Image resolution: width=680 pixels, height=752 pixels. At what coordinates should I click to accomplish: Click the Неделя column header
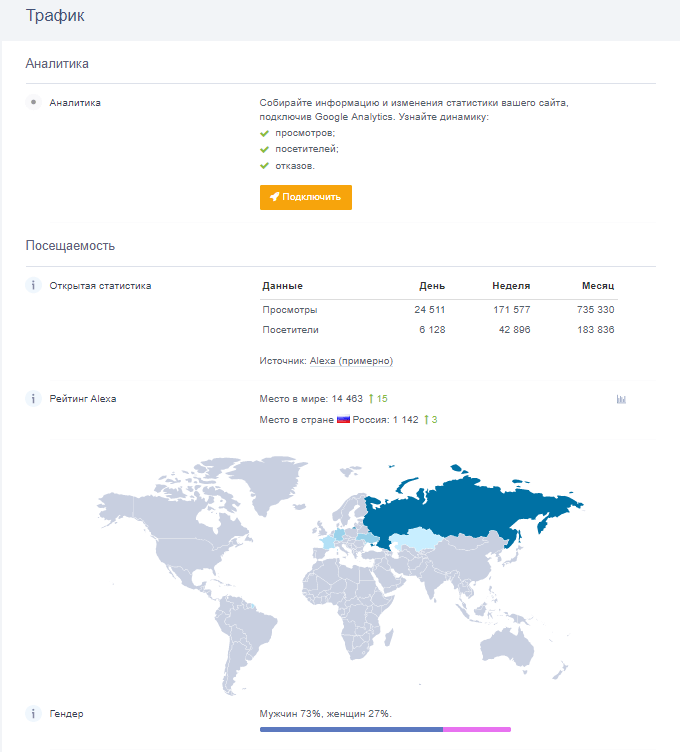pos(511,286)
